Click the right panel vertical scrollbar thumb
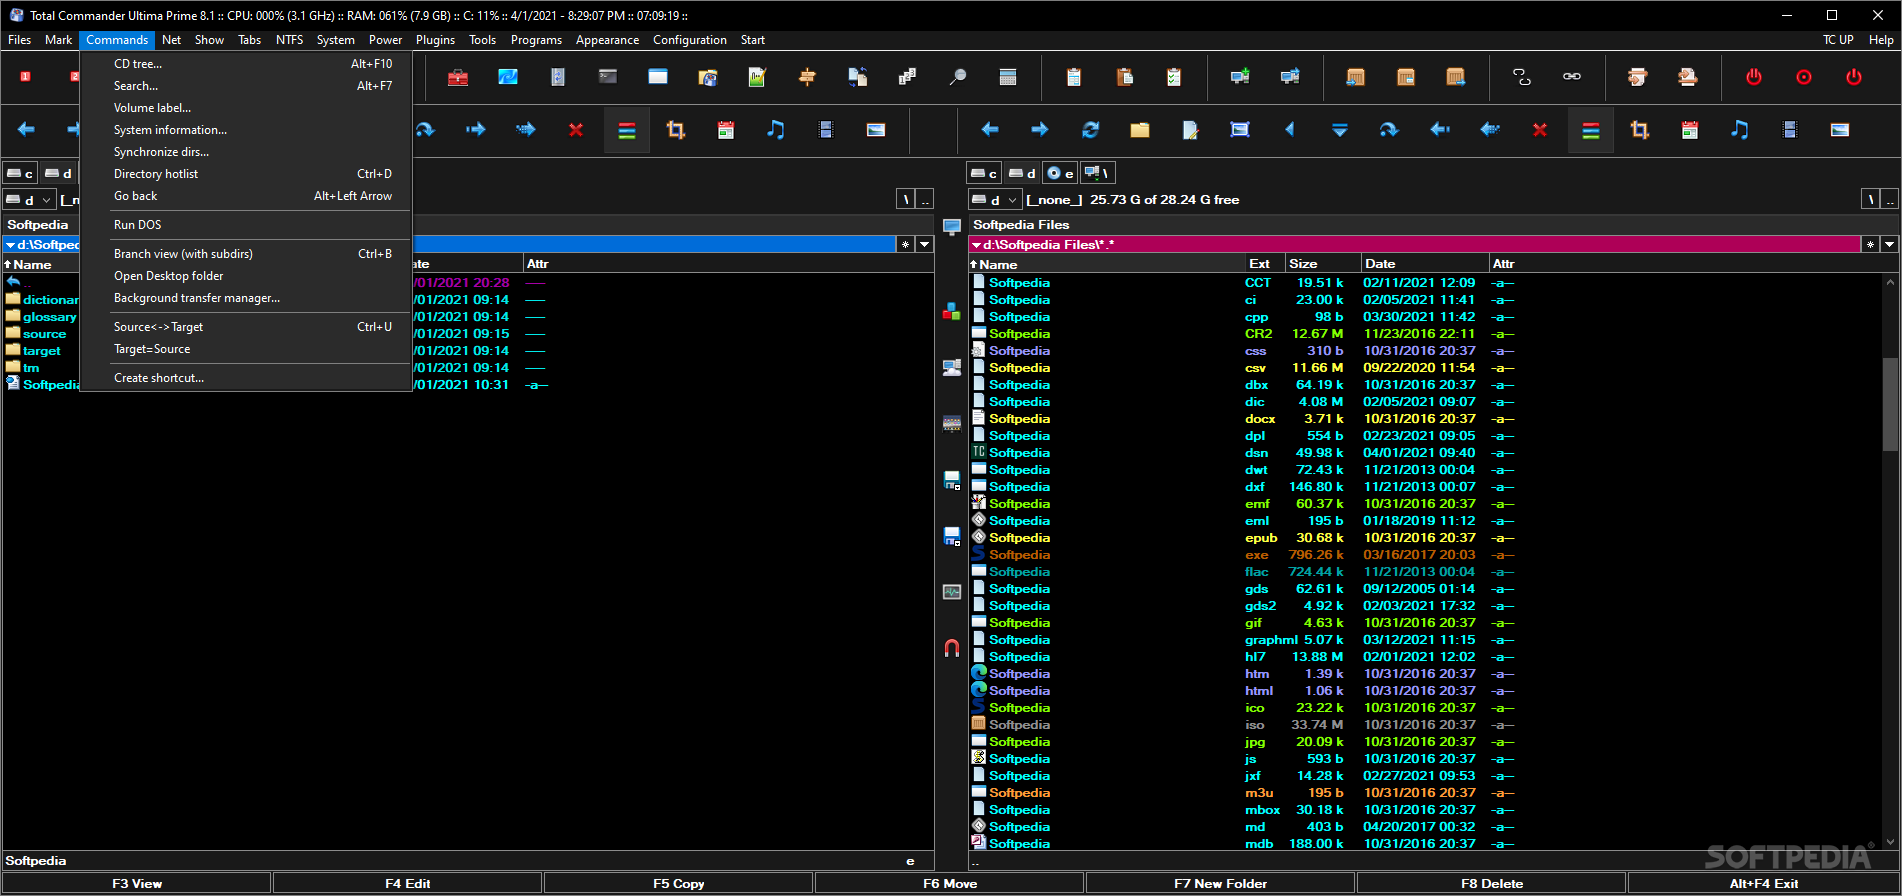 pyautogui.click(x=1890, y=403)
